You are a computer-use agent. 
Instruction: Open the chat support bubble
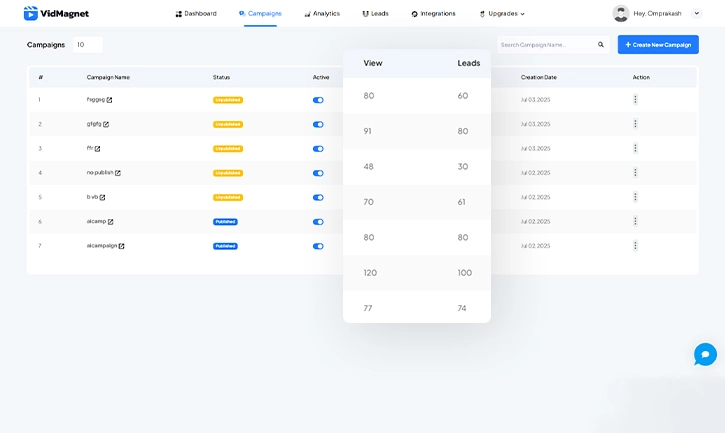click(705, 354)
